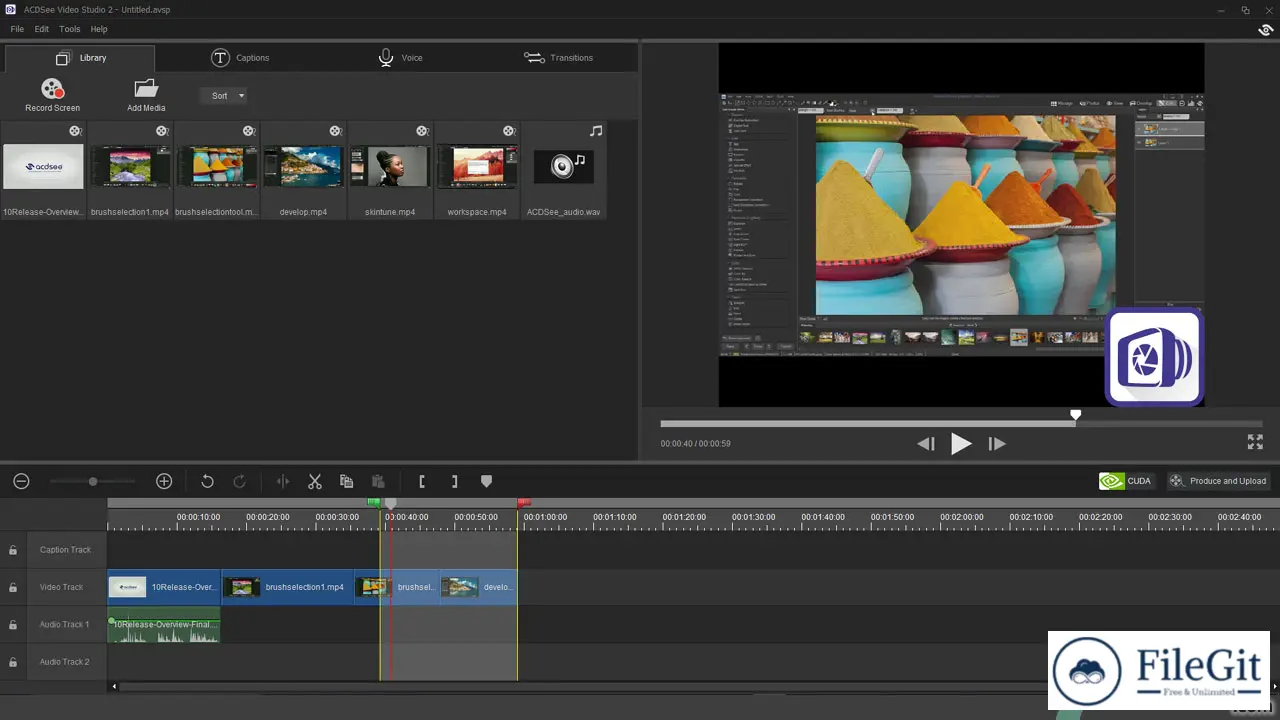1280x720 pixels.
Task: Paste the clip from clipboard
Action: (x=378, y=481)
